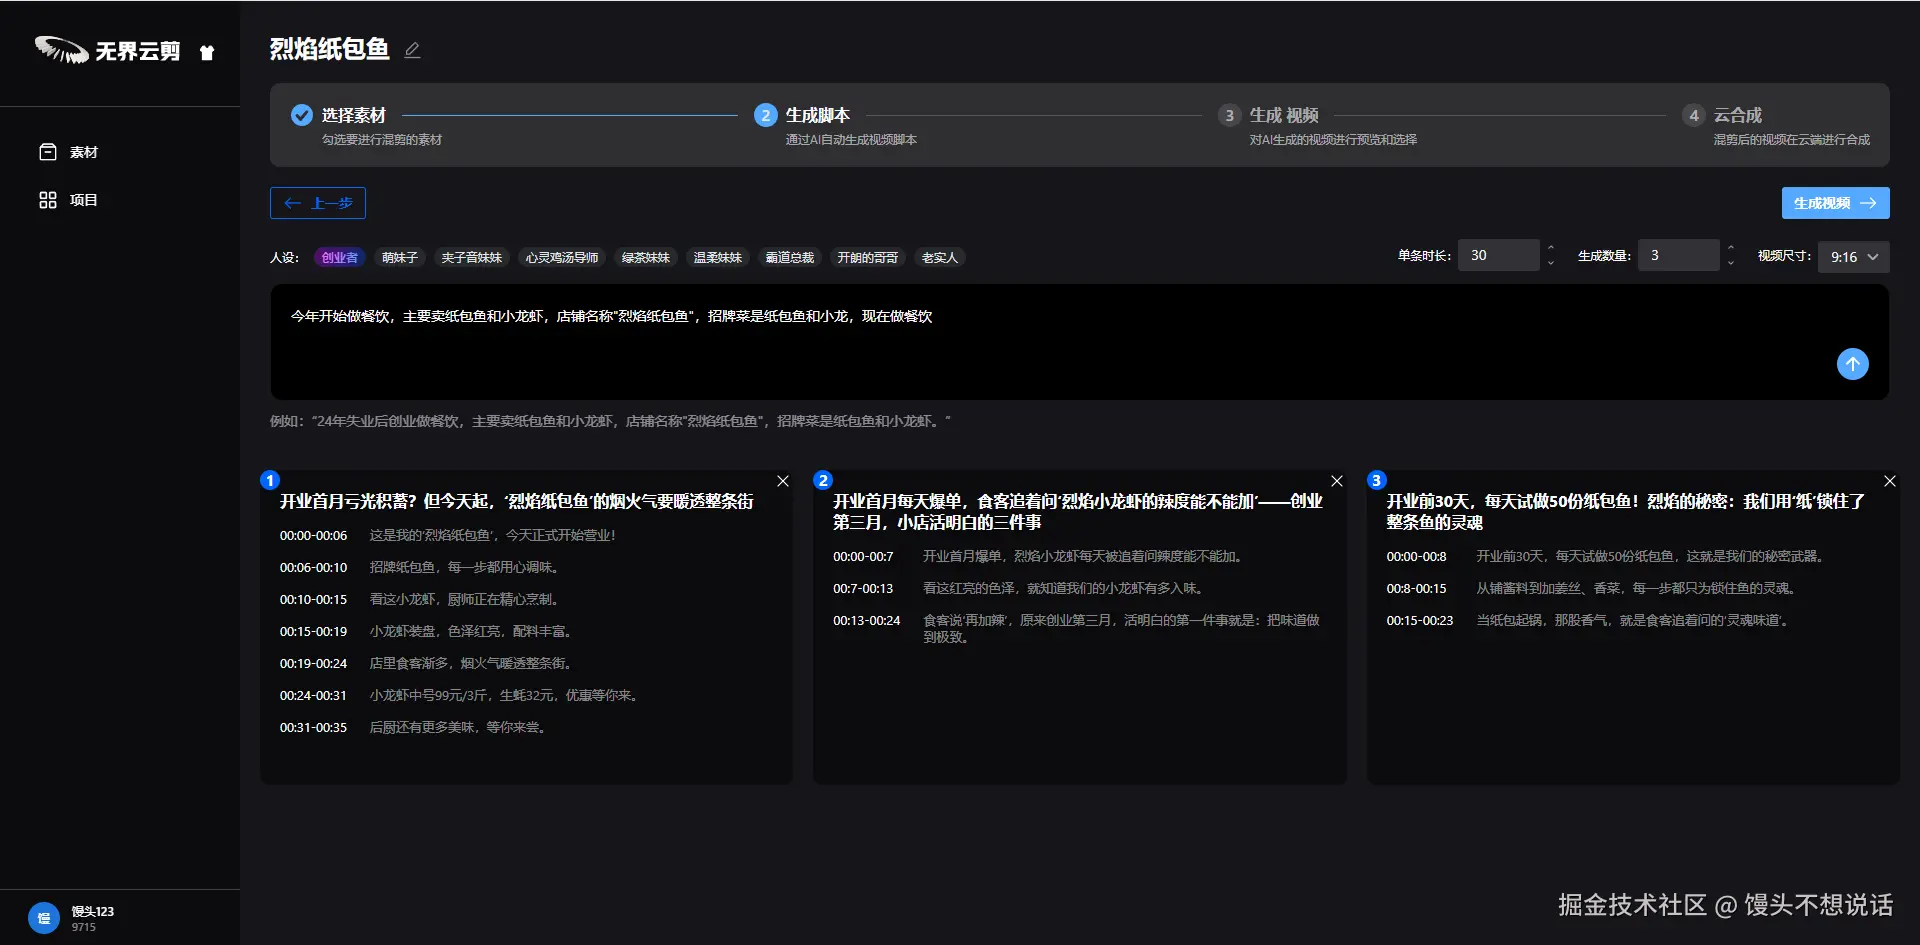Close script card 3 about 开业前30天

(1890, 481)
